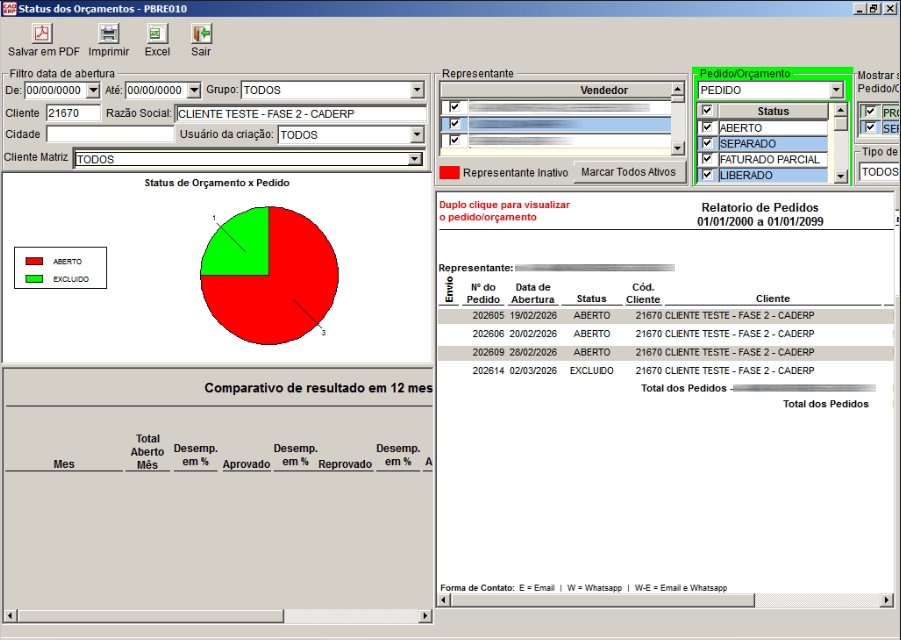Click the De date field
Screen dimensions: 901x640
click(x=56, y=90)
